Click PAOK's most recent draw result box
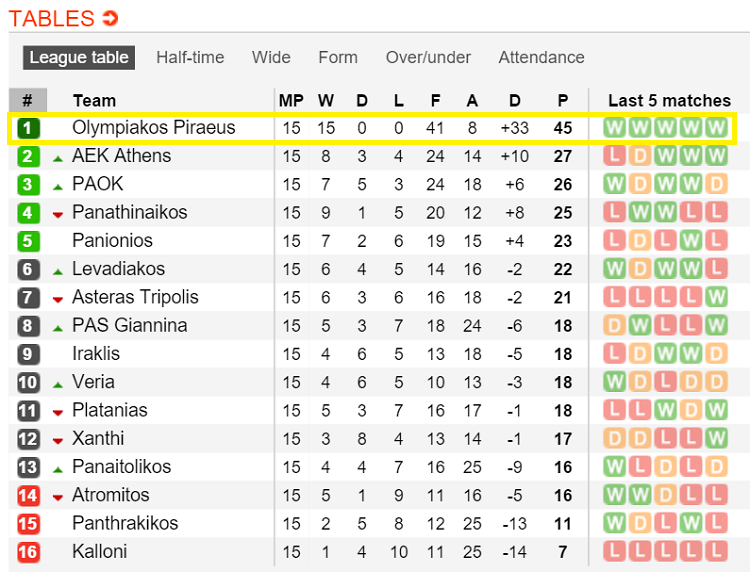Viewport: 750px width, 572px height. click(x=716, y=184)
